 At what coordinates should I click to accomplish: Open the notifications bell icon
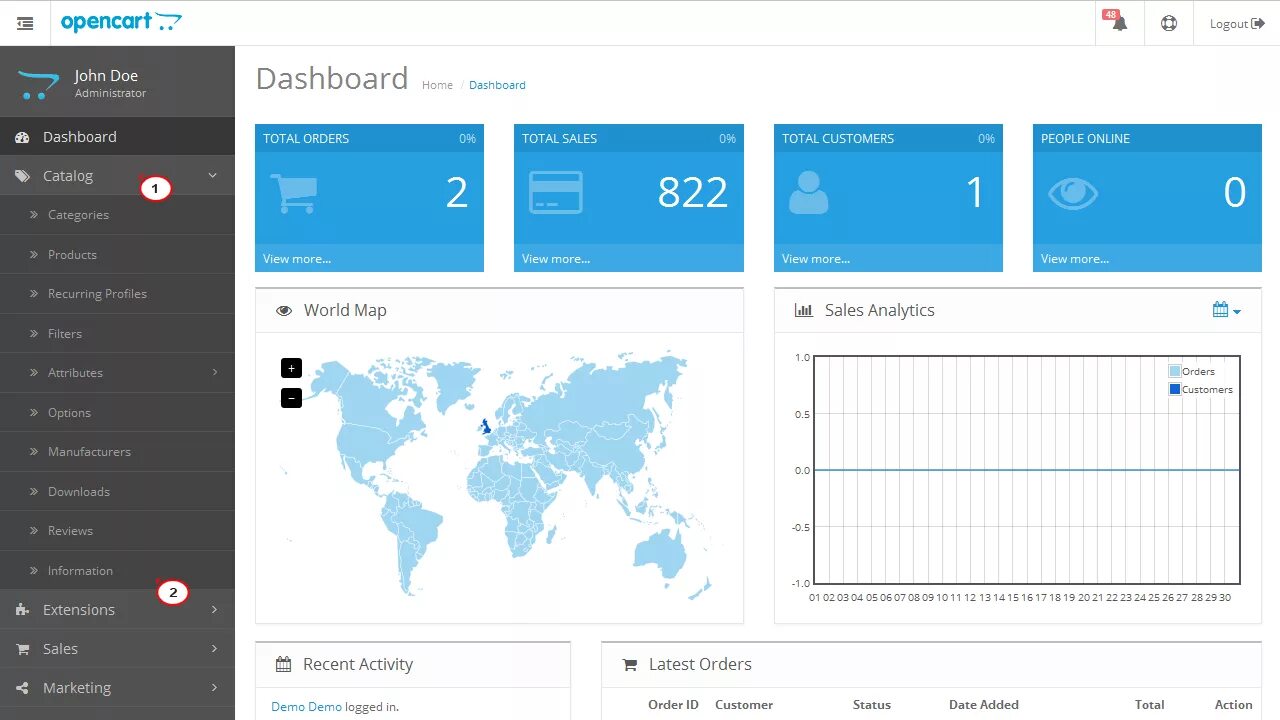pyautogui.click(x=1119, y=23)
